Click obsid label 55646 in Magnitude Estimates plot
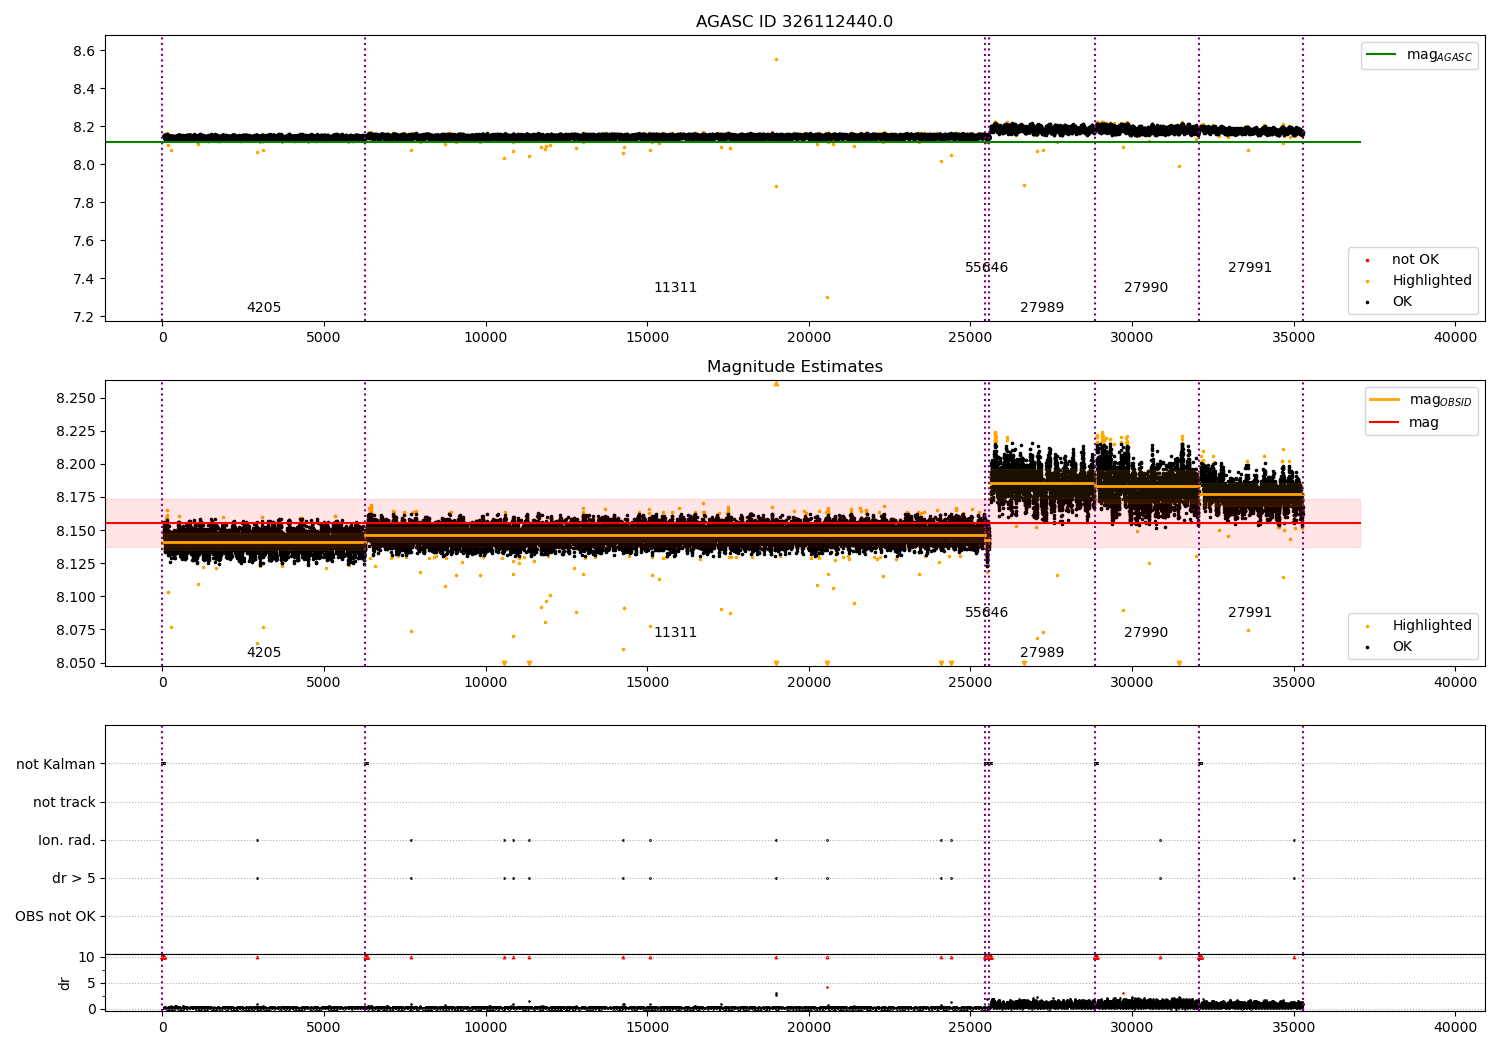 pyautogui.click(x=986, y=613)
